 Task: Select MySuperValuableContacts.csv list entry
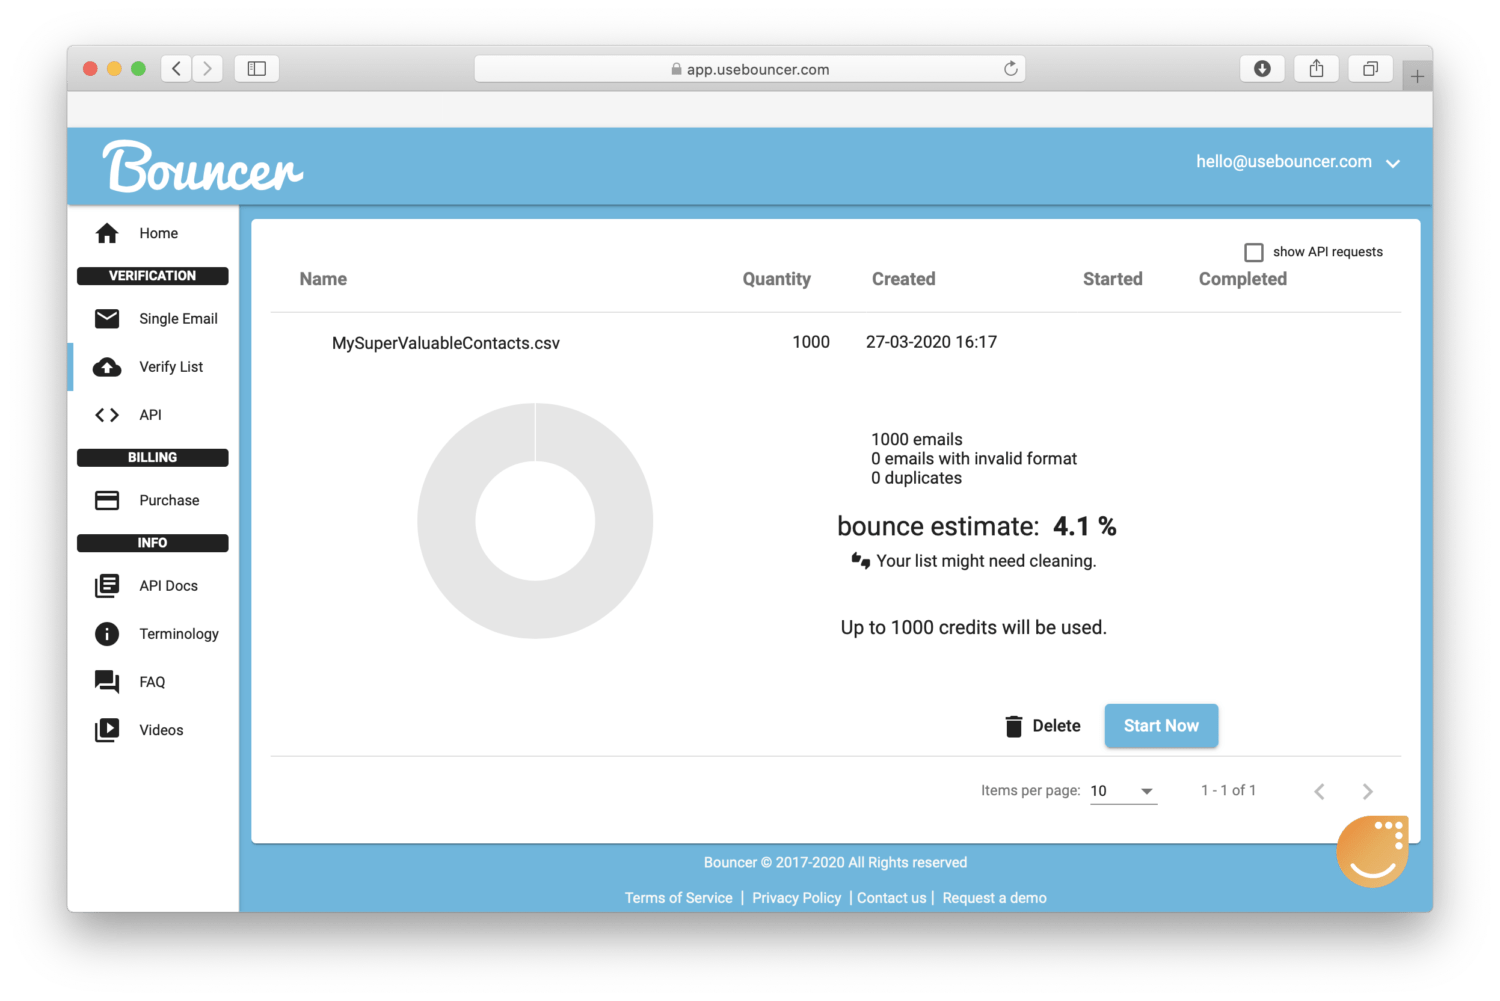click(x=446, y=342)
